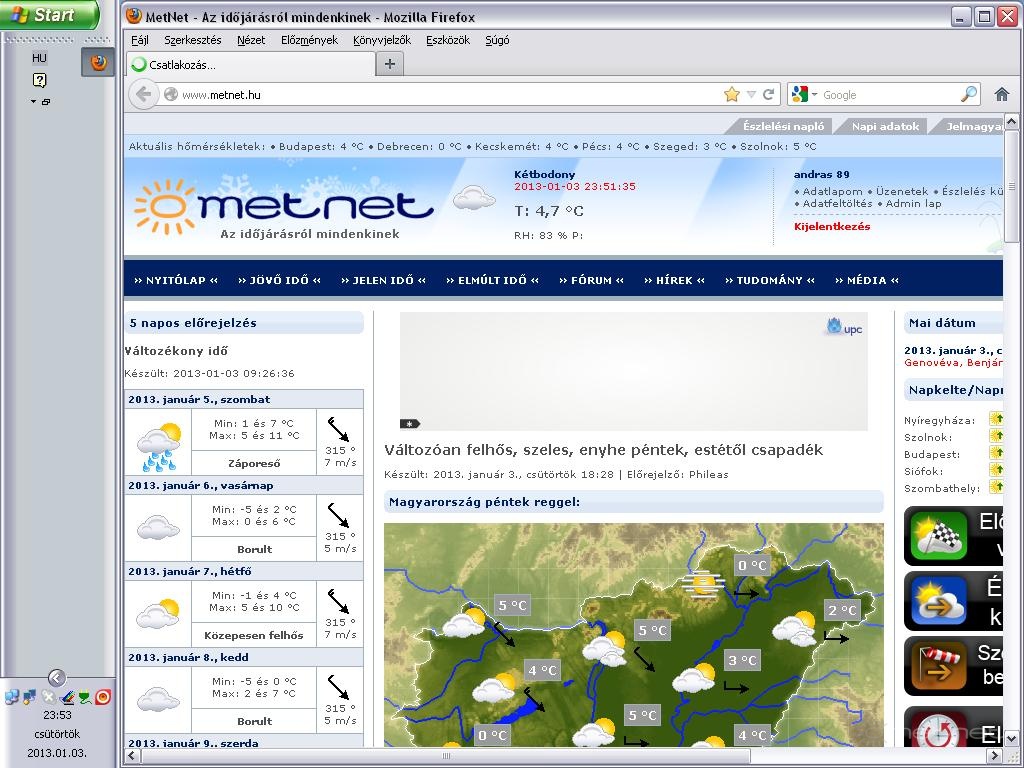The width and height of the screenshot is (1024, 768).
Task: Expand hidden tray icons with the chevron
Action: 56,678
